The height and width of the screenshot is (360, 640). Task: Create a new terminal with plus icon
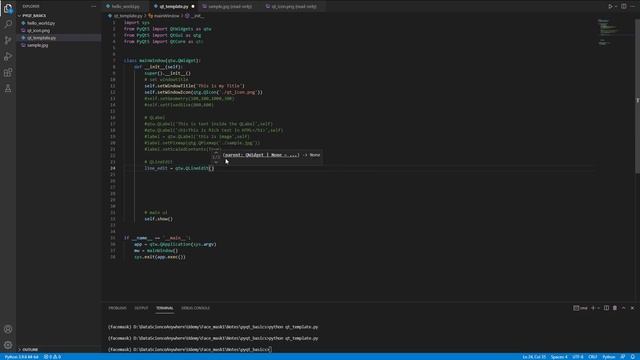click(x=593, y=308)
